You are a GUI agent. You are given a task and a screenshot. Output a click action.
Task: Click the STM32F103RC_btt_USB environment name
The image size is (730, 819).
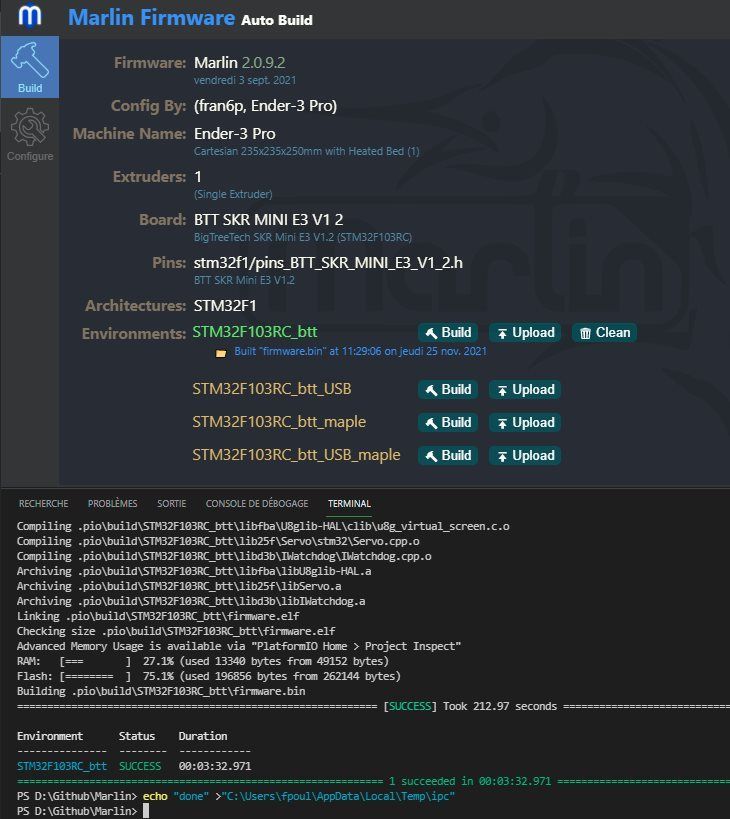[272, 389]
